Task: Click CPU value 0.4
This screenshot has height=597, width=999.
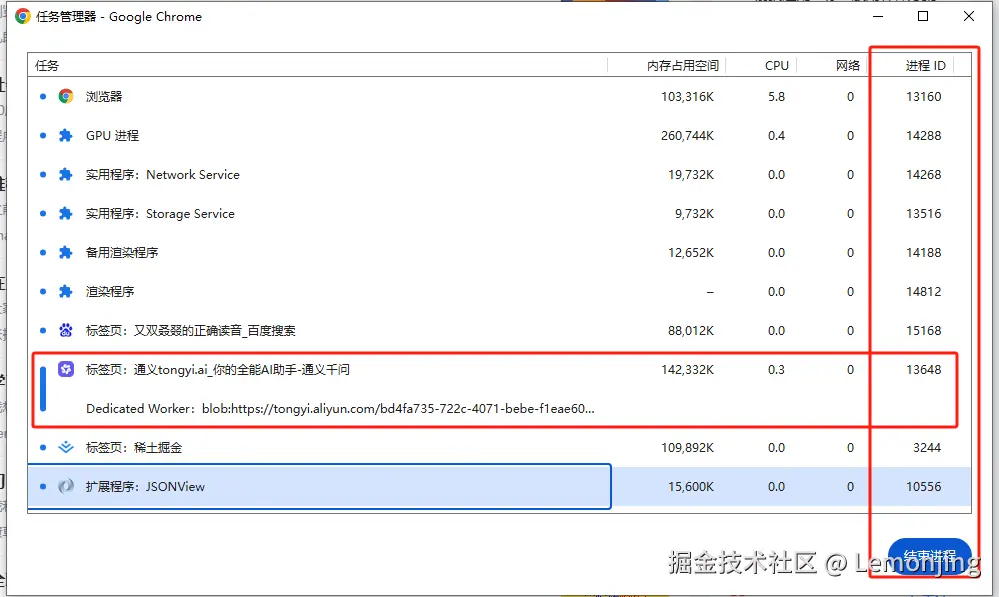Action: click(776, 135)
